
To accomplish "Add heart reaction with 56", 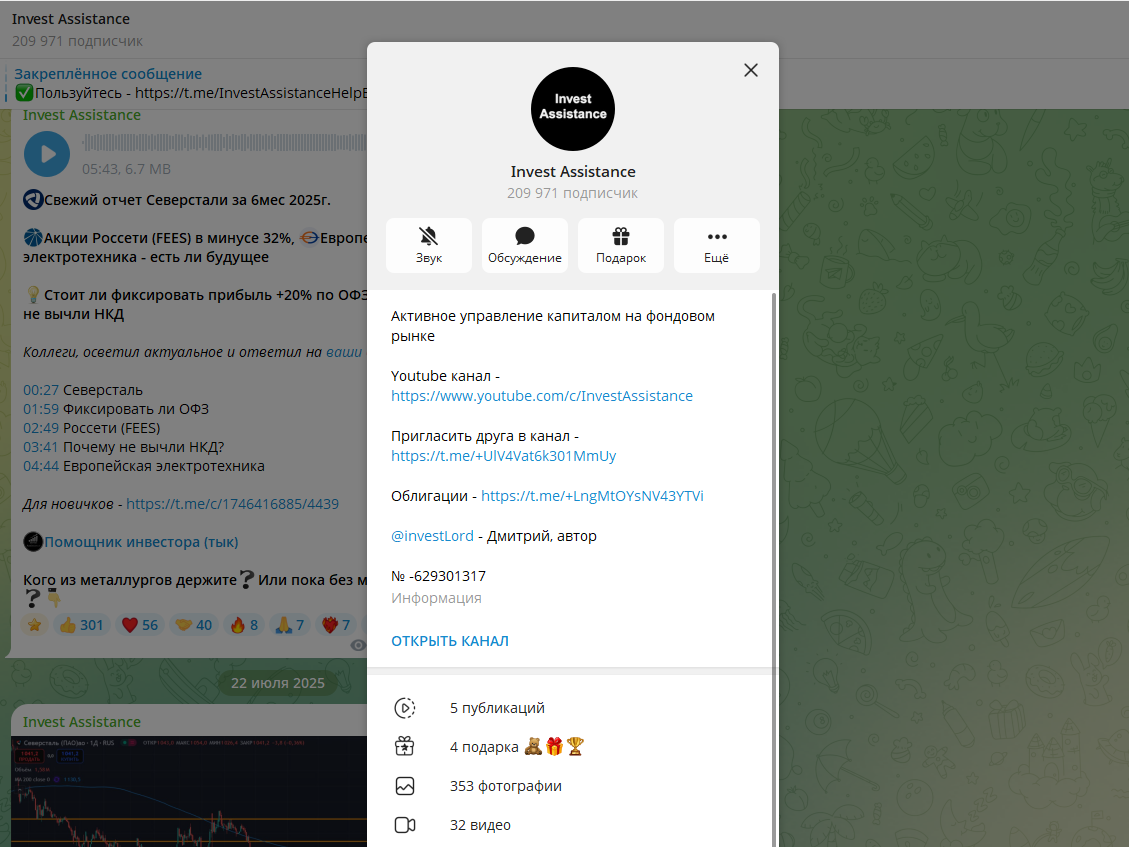I will tap(140, 625).
